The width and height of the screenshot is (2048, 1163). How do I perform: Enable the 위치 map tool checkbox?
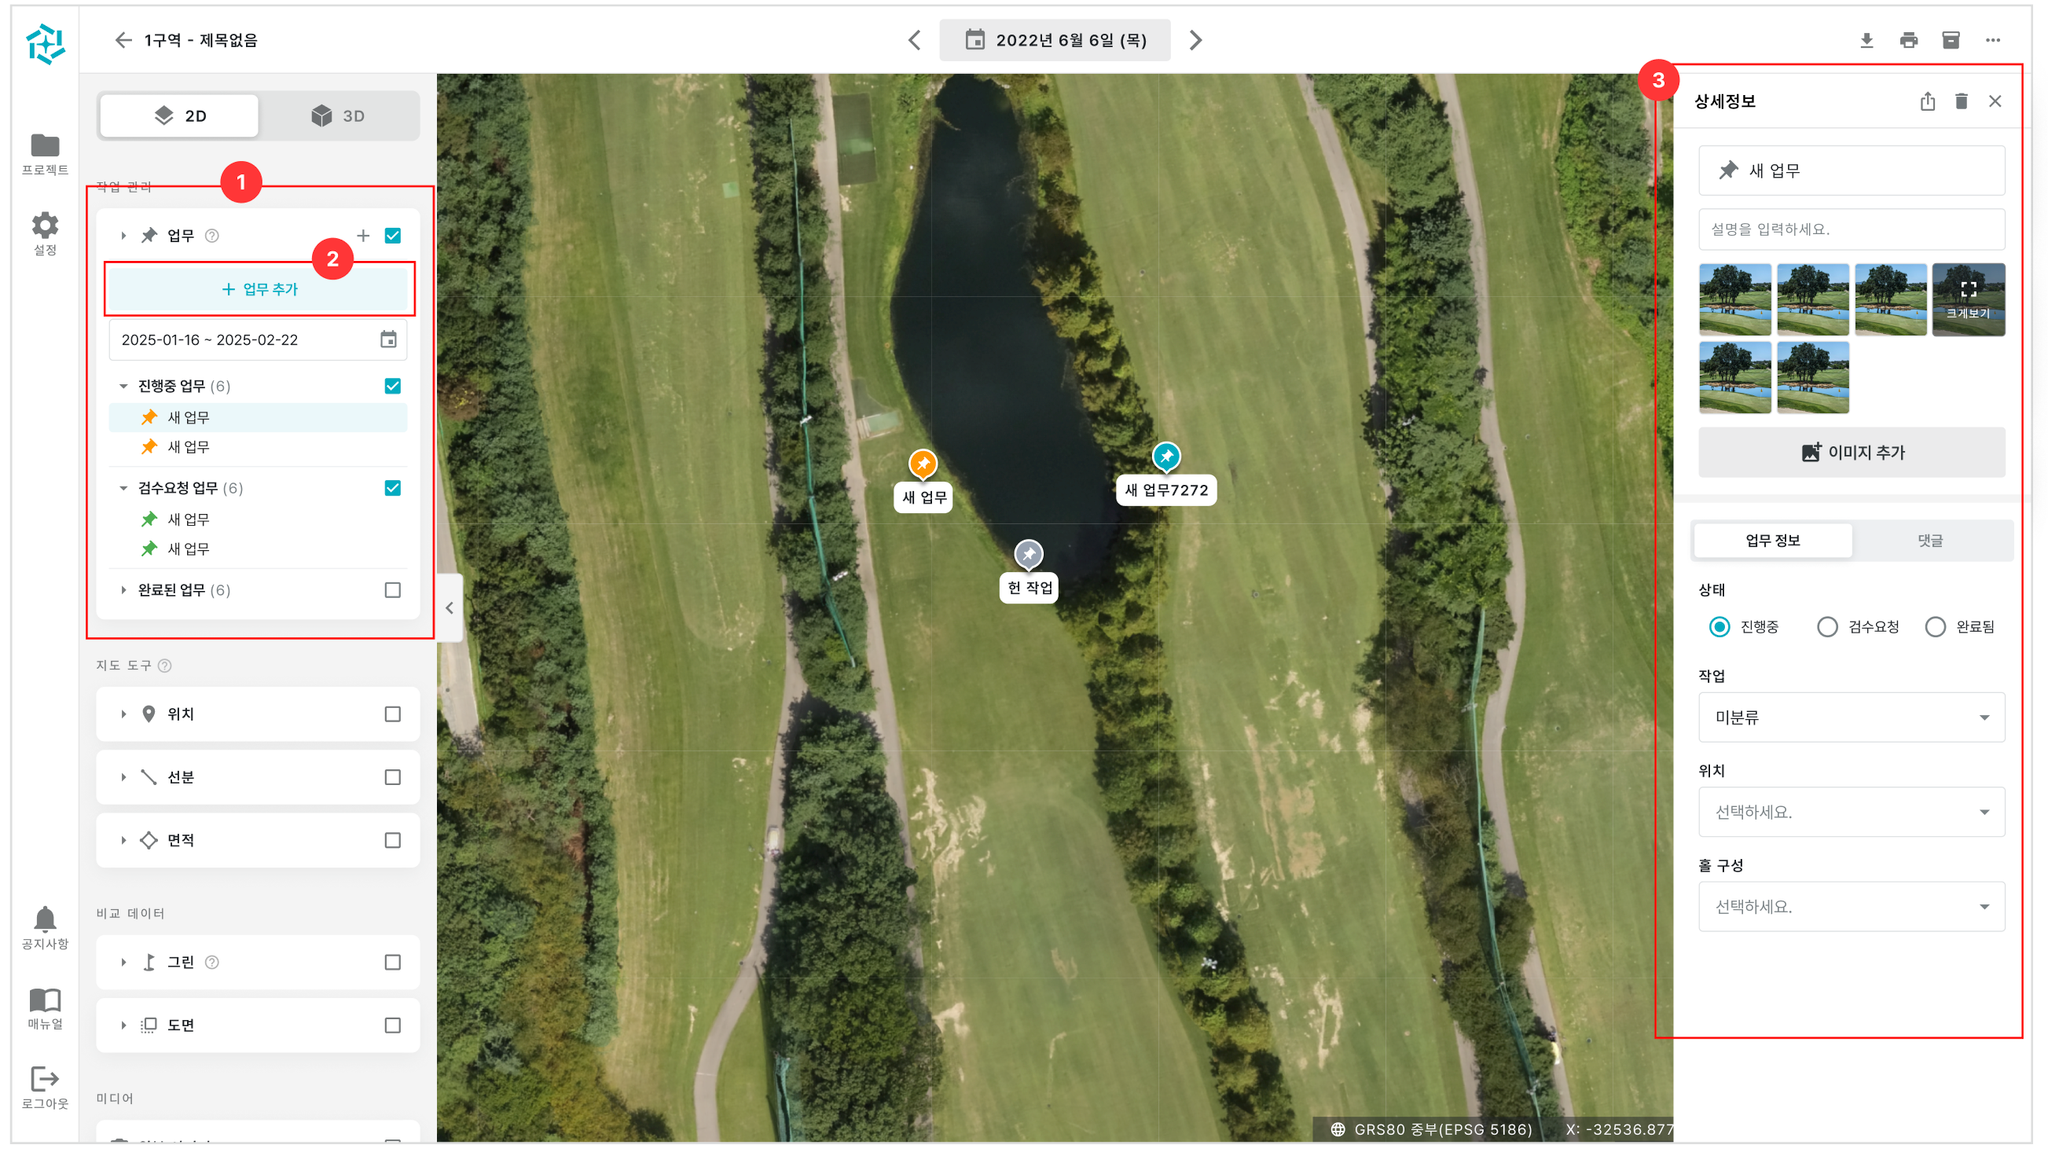[x=393, y=714]
